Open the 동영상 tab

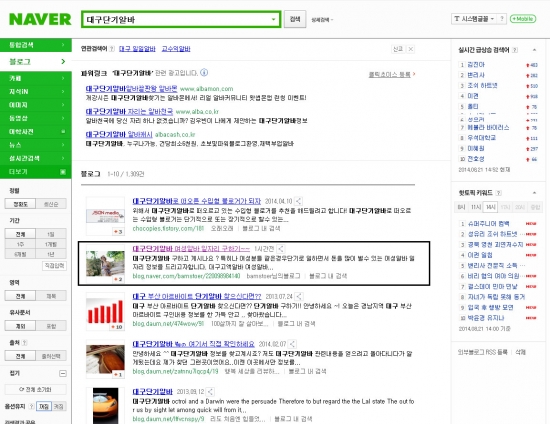coord(35,118)
